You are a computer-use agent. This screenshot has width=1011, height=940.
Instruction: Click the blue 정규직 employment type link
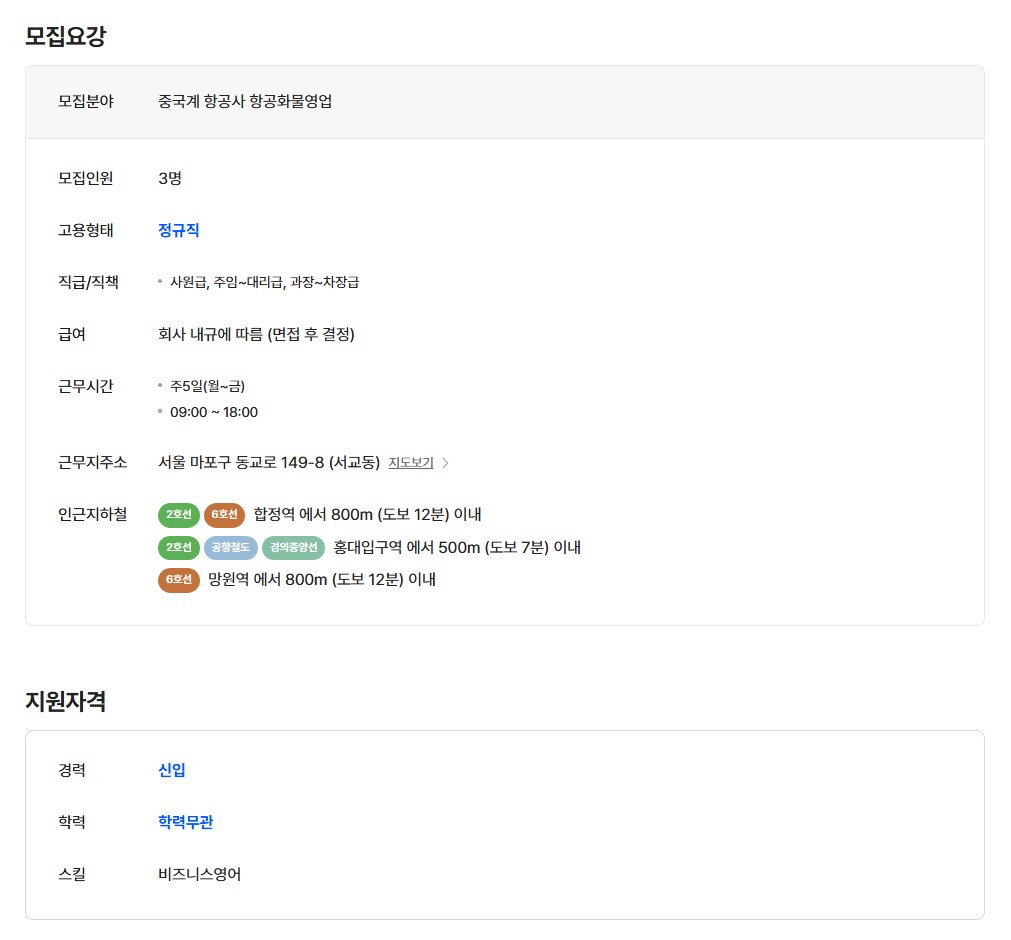179,230
